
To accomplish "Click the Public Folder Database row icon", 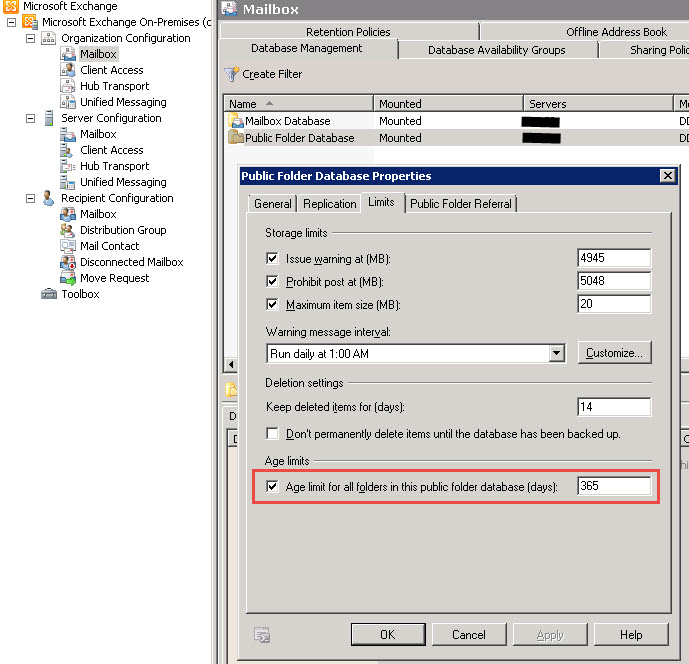I will (x=236, y=138).
